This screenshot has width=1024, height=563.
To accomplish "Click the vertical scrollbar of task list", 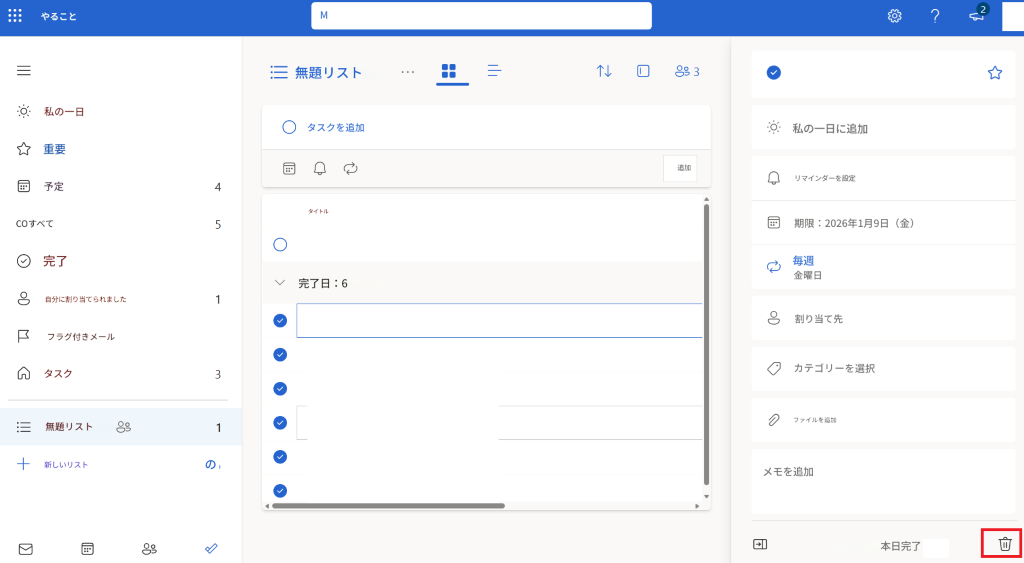I will click(707, 344).
